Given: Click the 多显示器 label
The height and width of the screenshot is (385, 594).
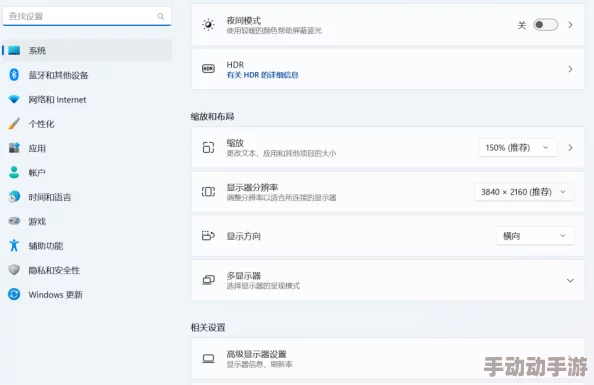Looking at the screenshot, I should pyautogui.click(x=244, y=275).
